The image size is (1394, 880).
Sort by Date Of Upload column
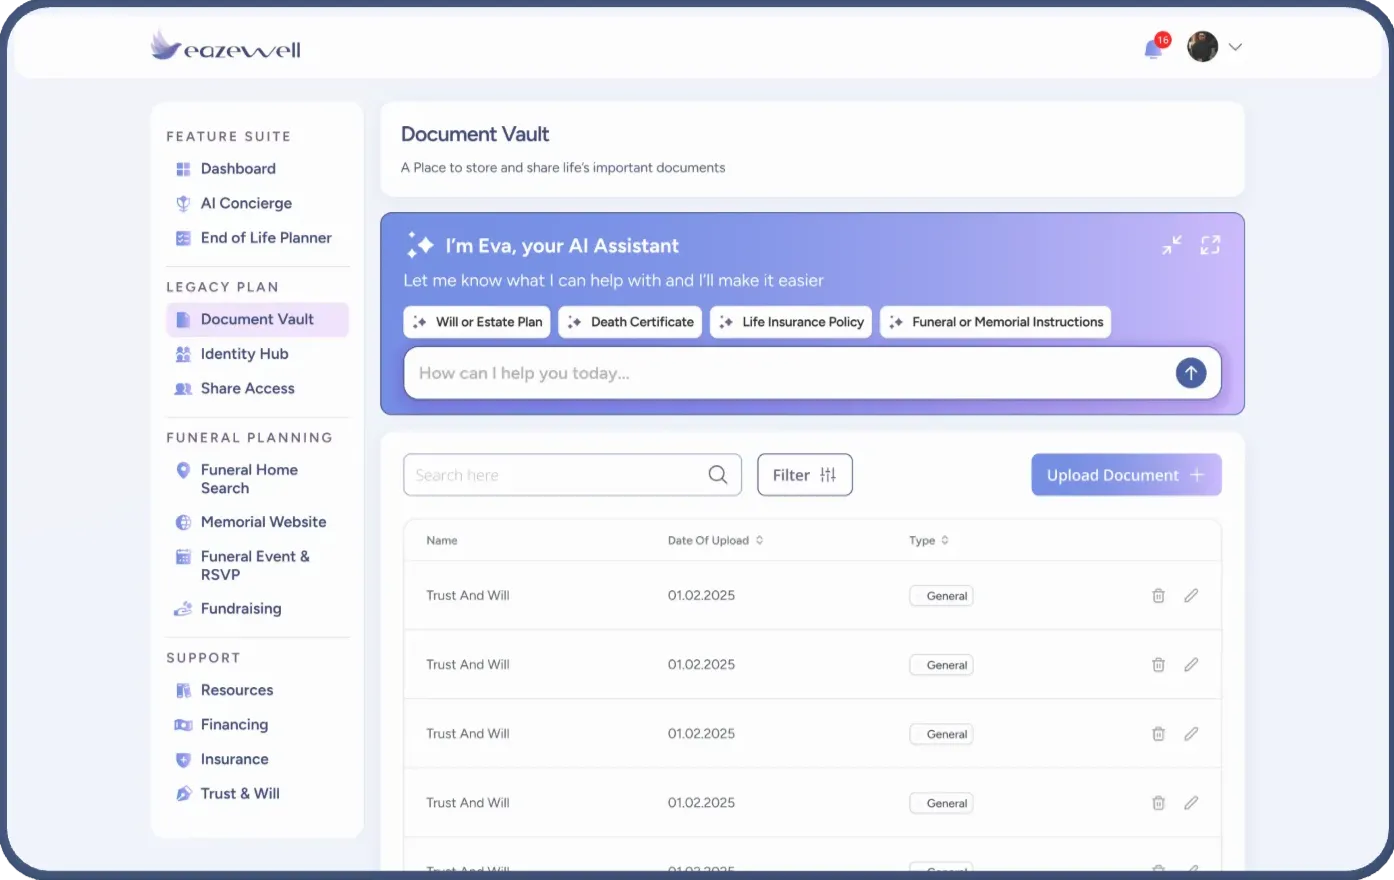pyautogui.click(x=759, y=540)
